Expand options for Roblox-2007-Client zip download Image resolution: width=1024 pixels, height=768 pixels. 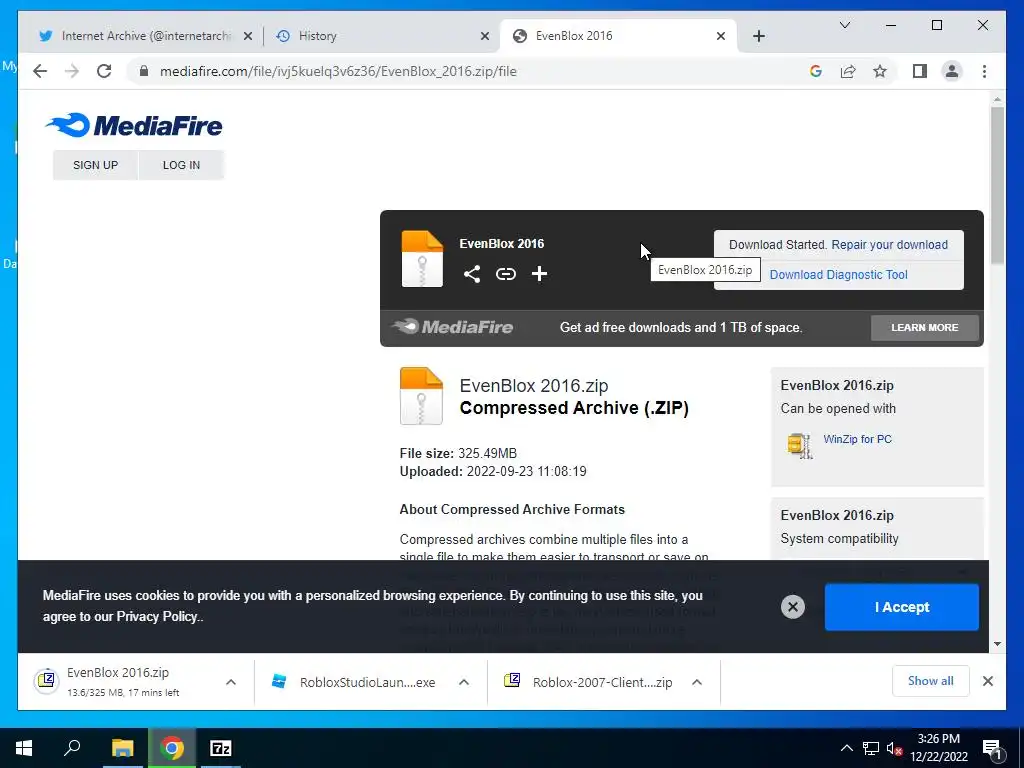(697, 682)
